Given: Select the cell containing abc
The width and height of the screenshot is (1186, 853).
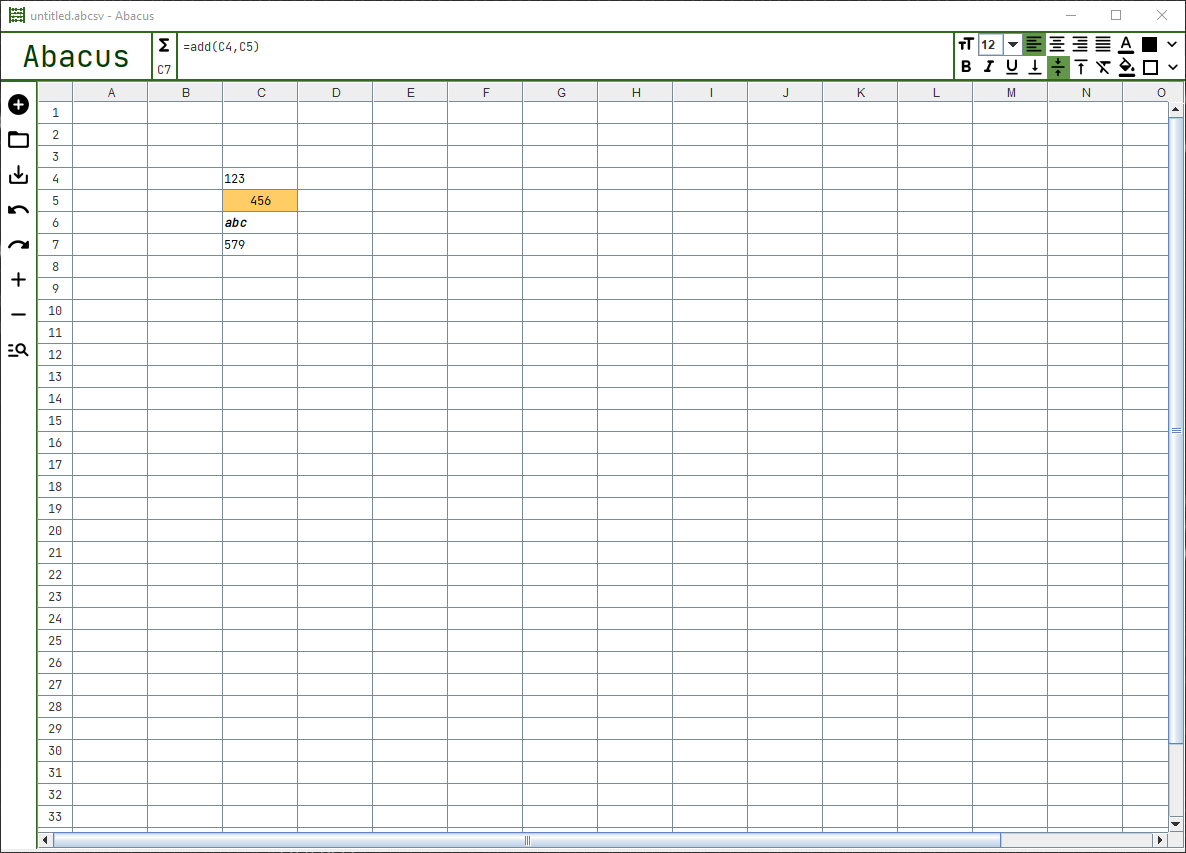Looking at the screenshot, I should coord(260,222).
